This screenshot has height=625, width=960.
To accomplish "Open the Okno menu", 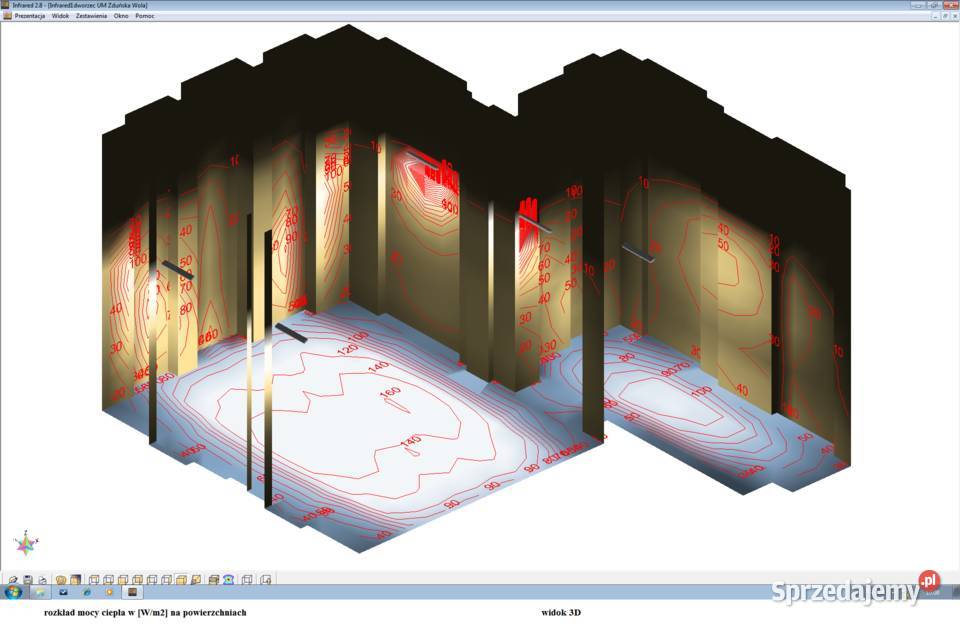I will click(x=122, y=16).
